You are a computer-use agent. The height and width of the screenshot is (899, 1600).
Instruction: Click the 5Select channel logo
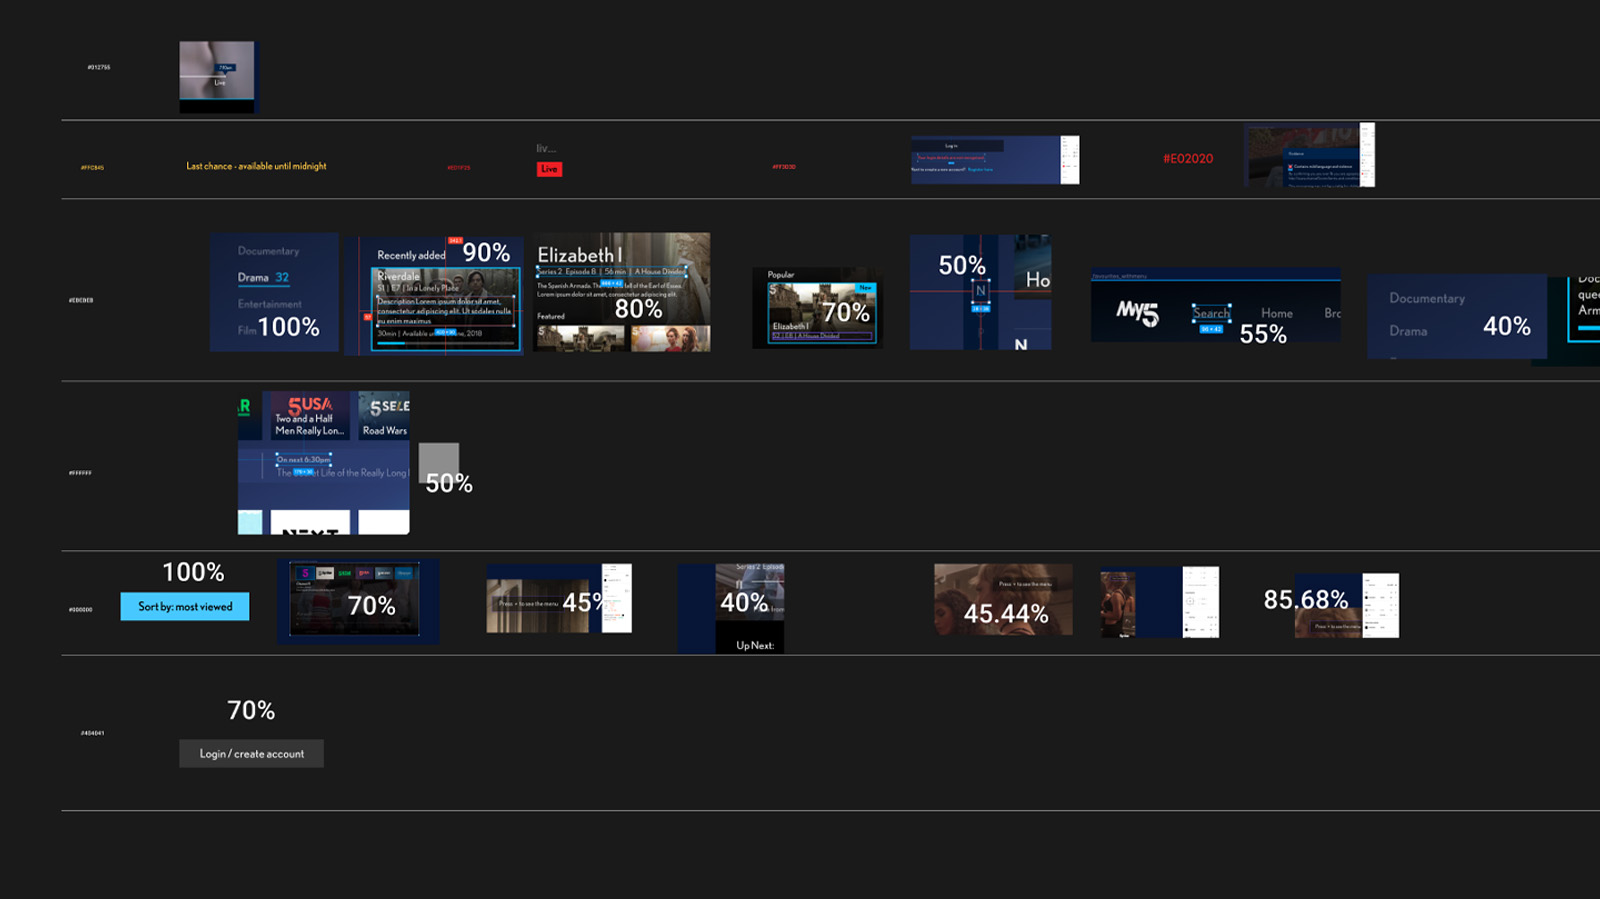click(389, 407)
